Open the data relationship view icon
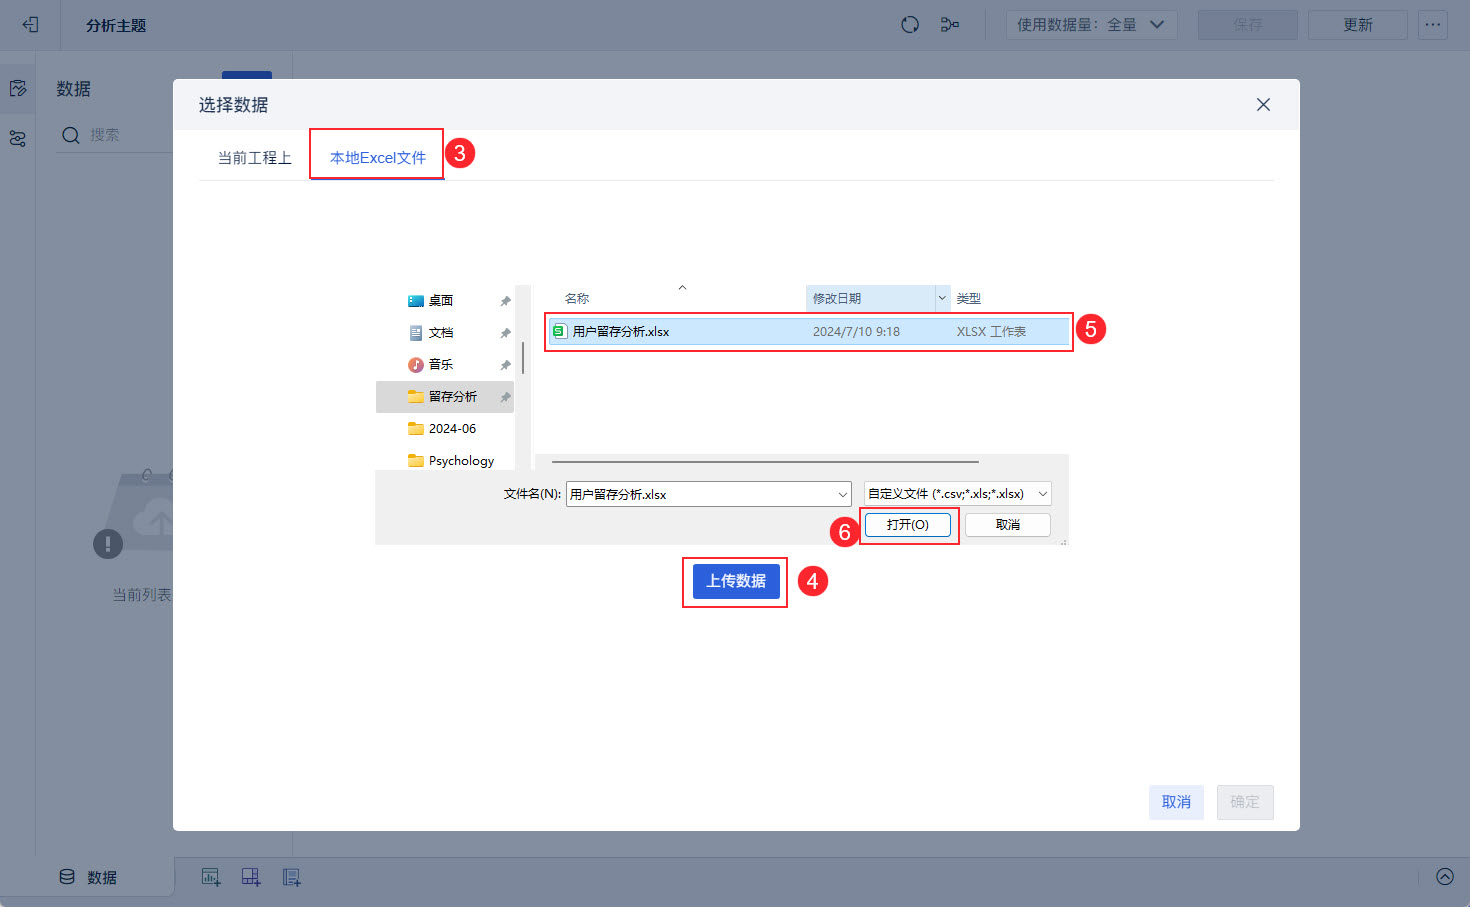1470x907 pixels. click(950, 25)
